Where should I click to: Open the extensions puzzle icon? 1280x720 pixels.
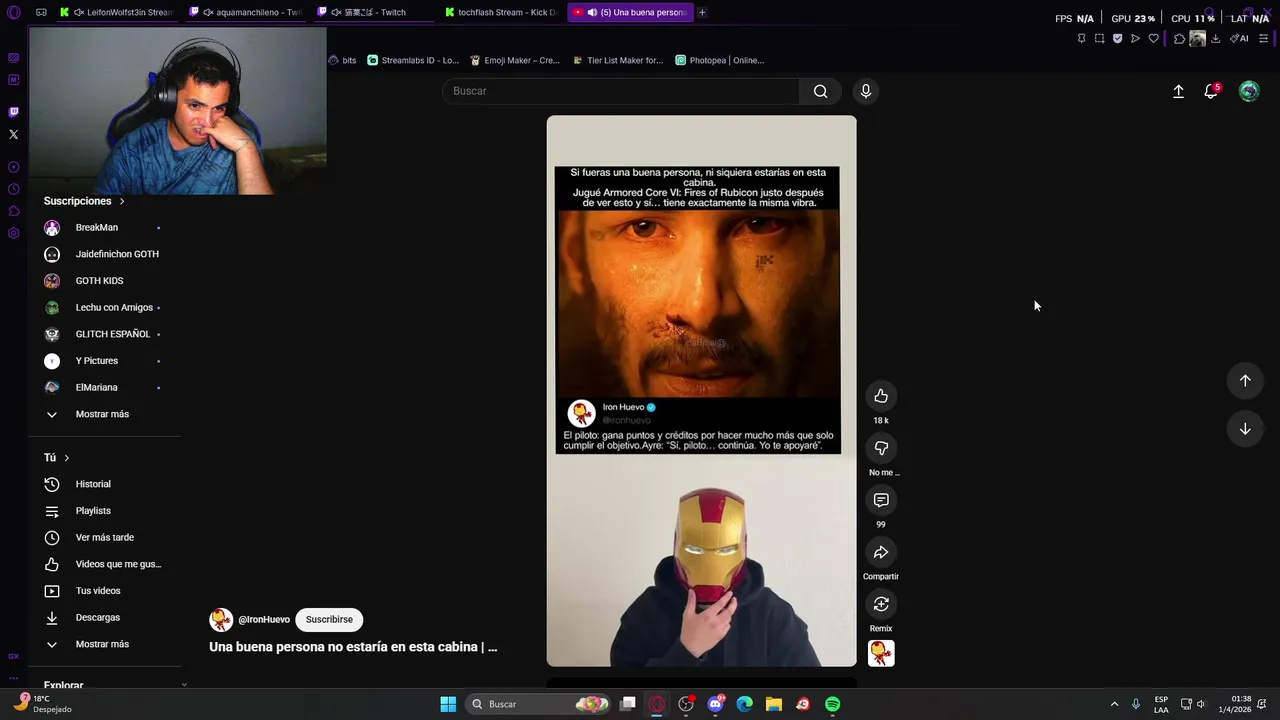tap(1179, 38)
